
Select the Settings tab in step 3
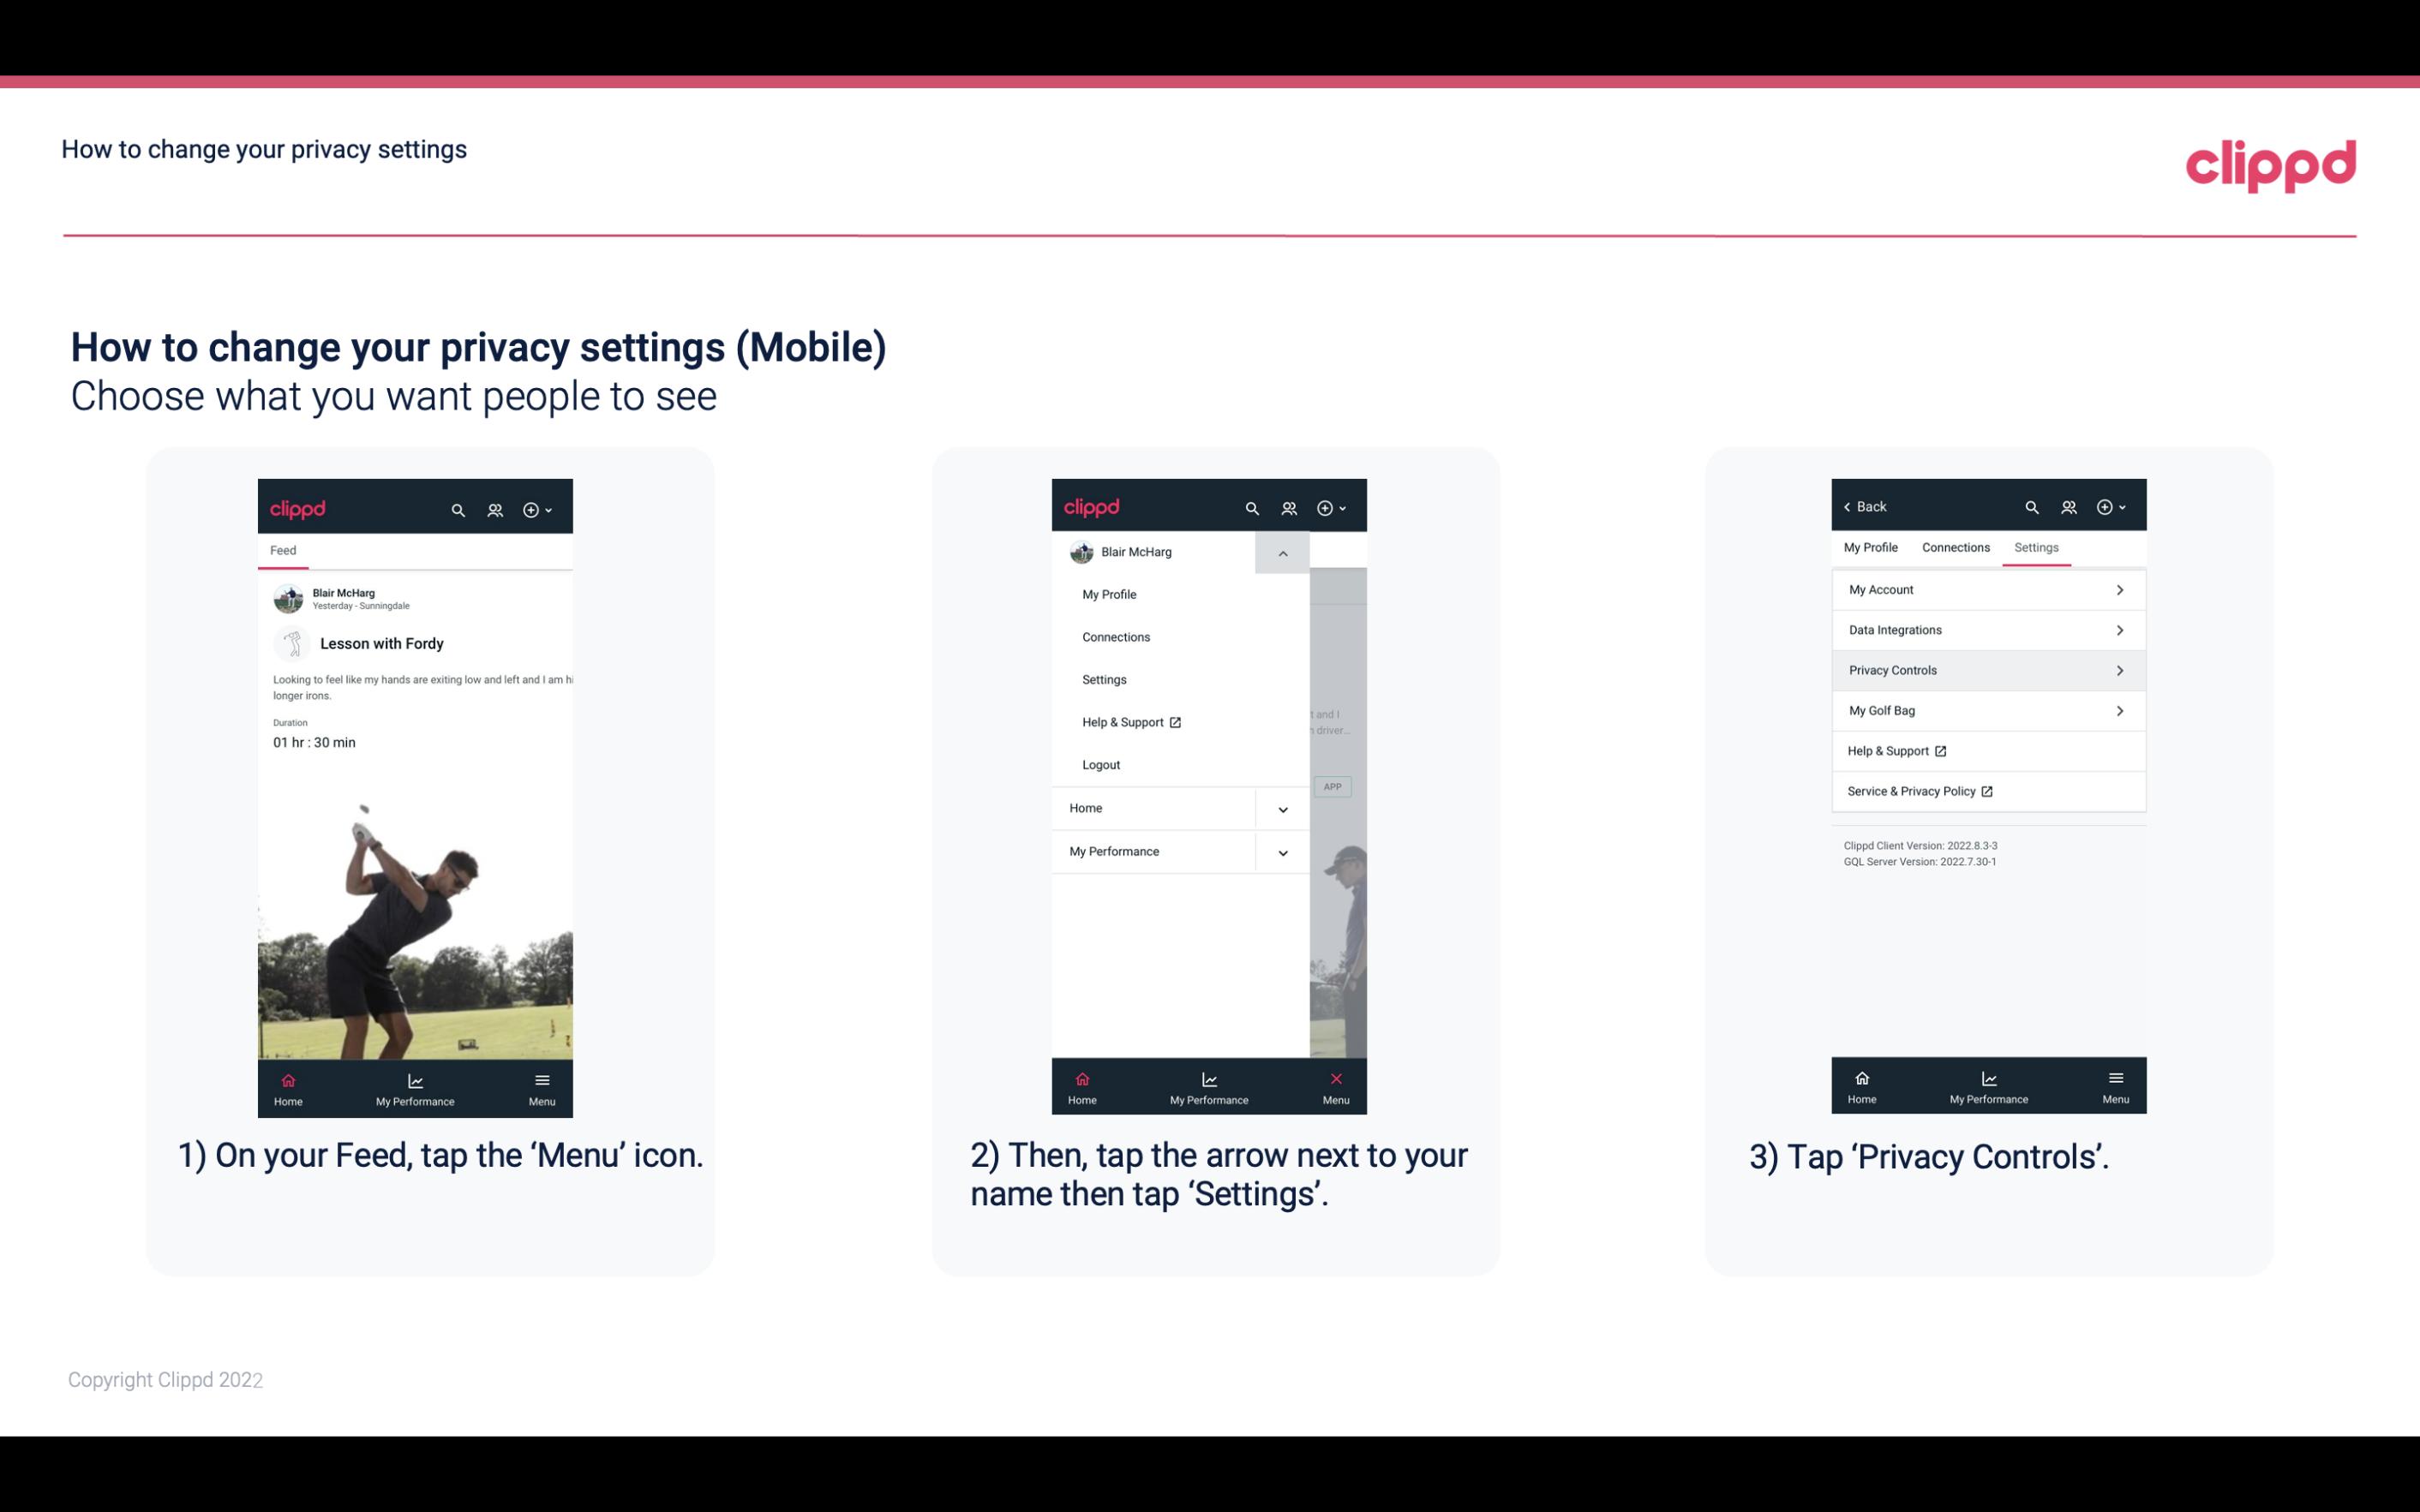pos(2035,547)
